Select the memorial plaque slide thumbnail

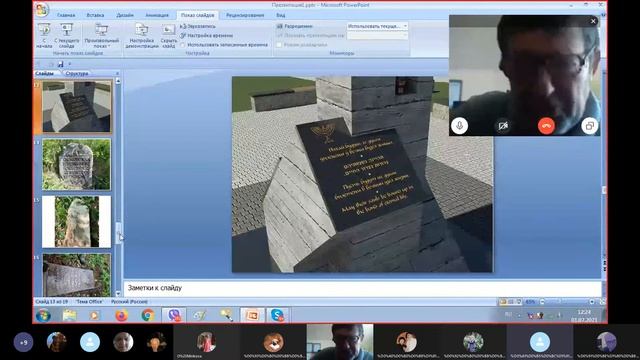77,106
